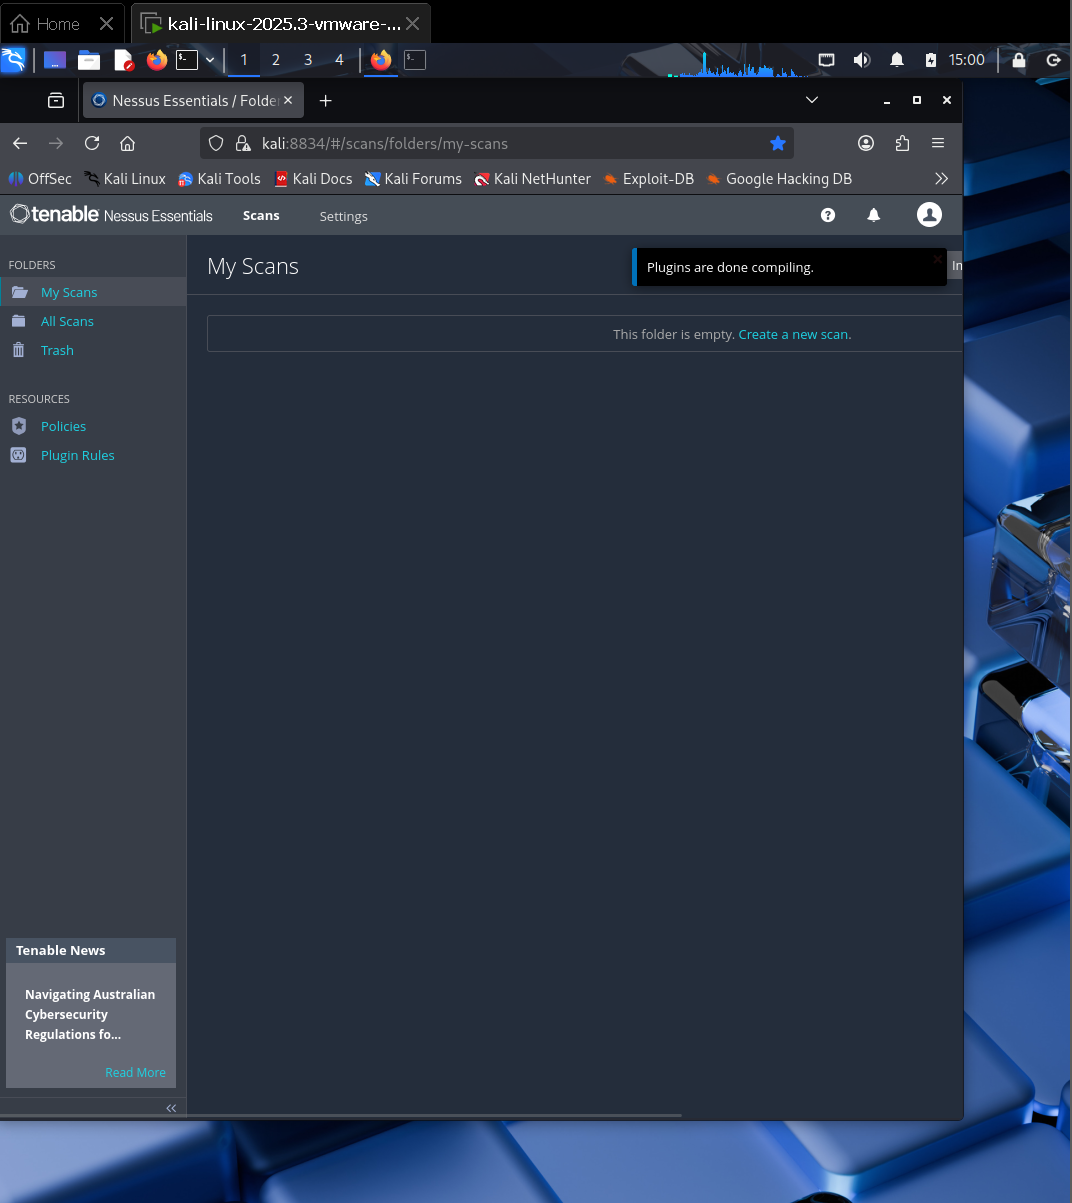Viewport: 1072px width, 1203px height.
Task: Read More in Tenable News panel
Action: click(135, 1072)
